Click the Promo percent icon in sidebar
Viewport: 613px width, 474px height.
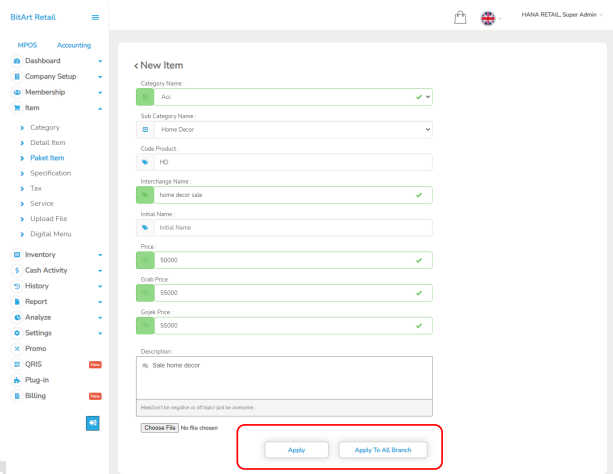point(17,348)
